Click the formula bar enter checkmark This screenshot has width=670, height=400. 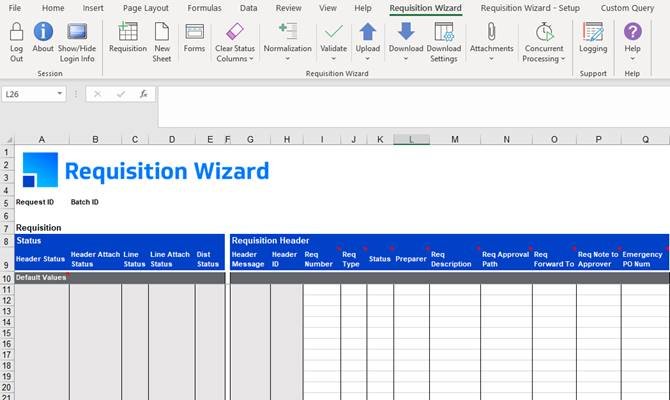tap(121, 94)
